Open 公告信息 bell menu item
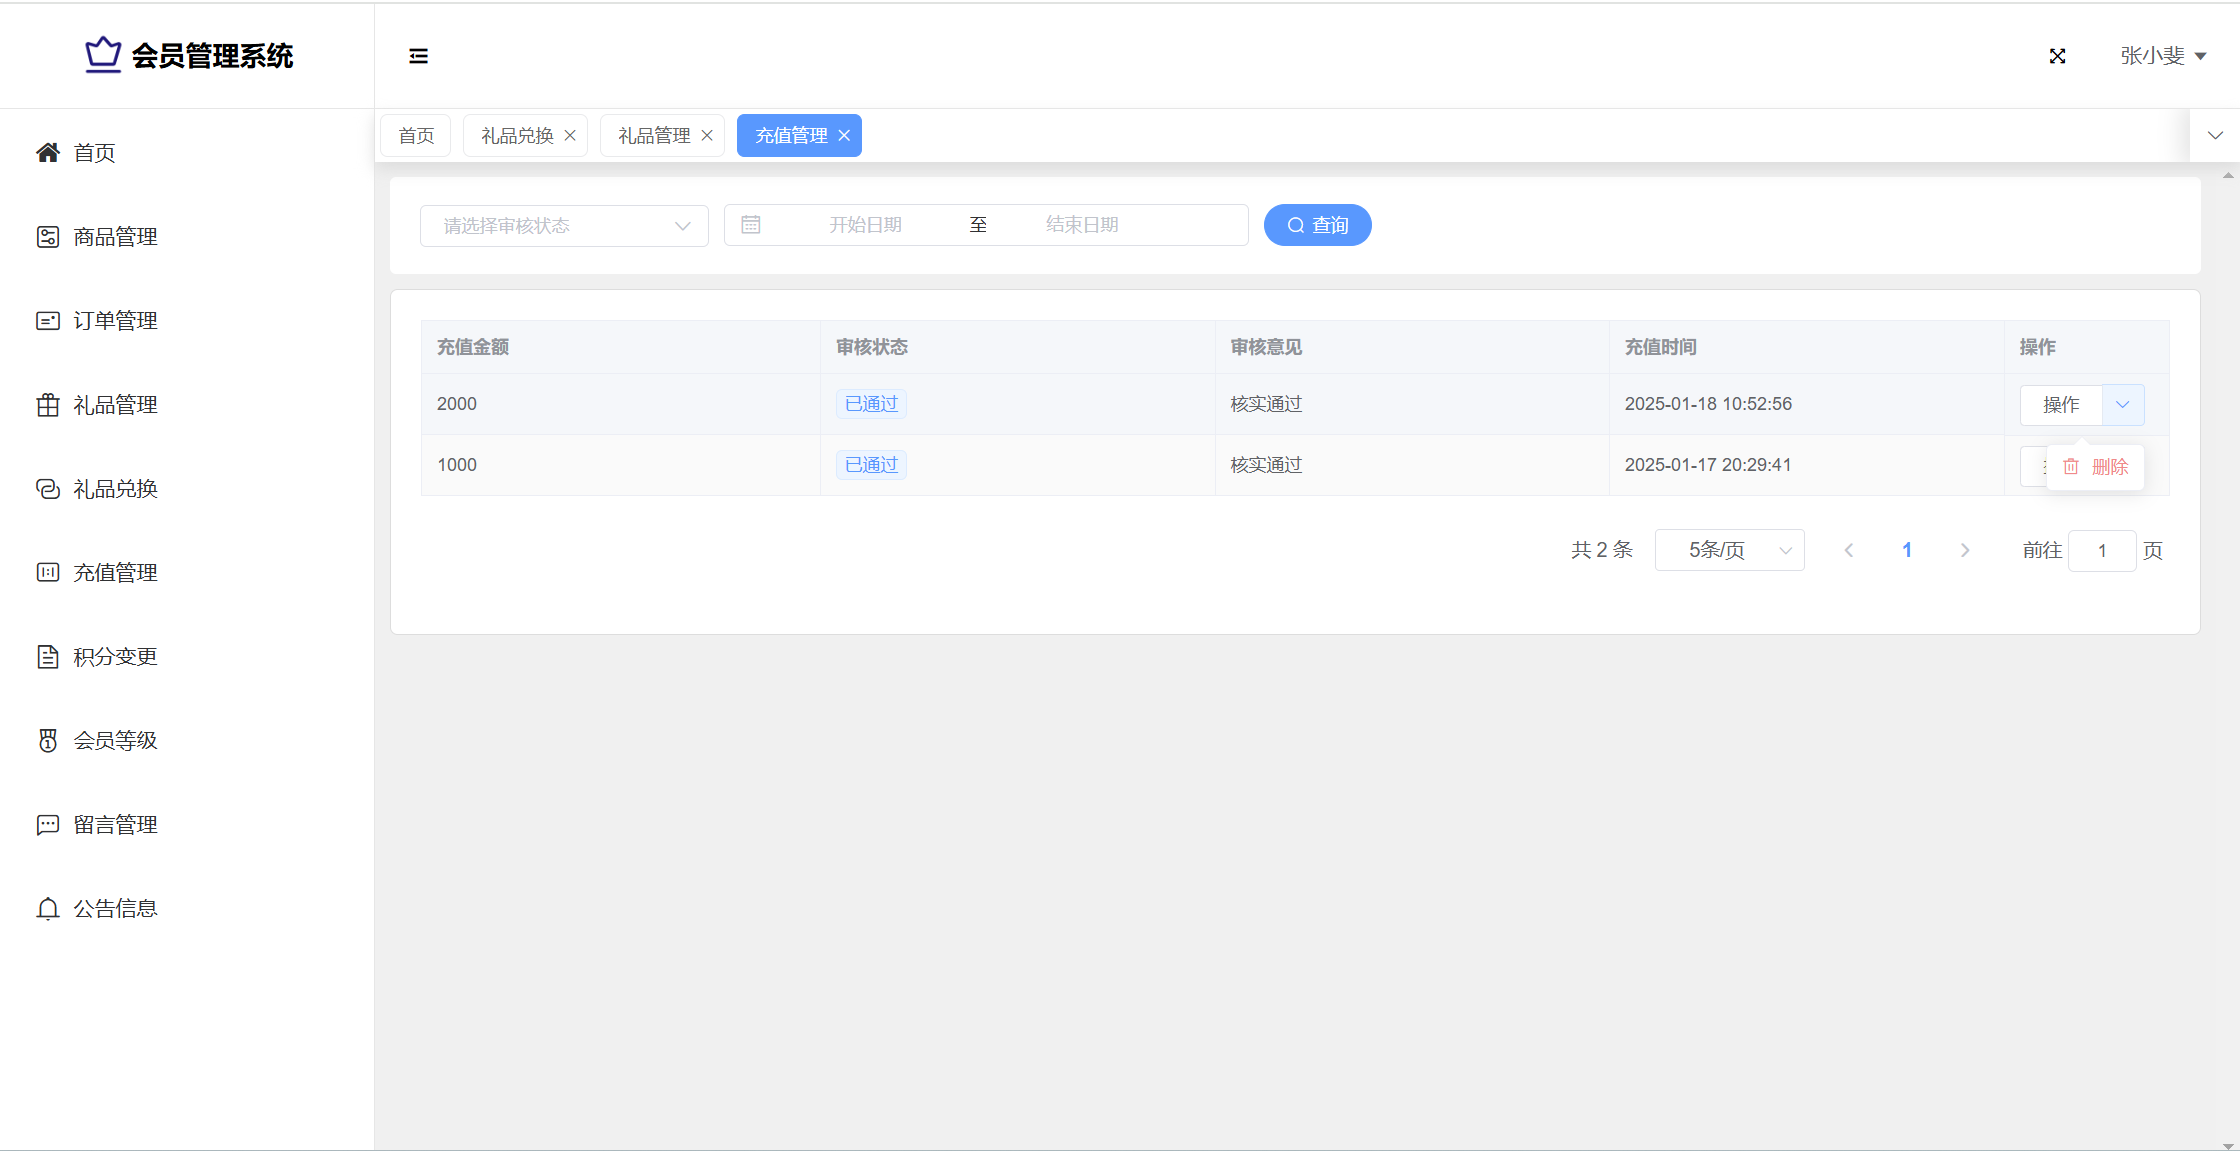 click(115, 909)
